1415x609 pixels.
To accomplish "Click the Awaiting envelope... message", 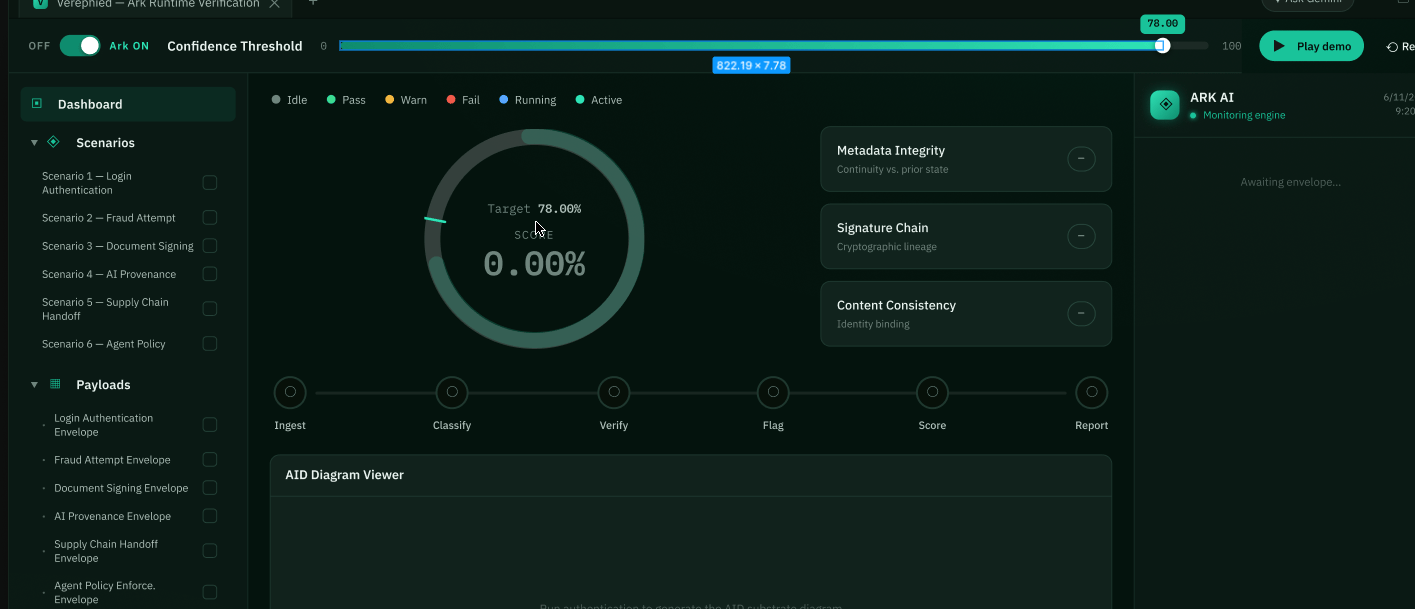I will click(1290, 182).
